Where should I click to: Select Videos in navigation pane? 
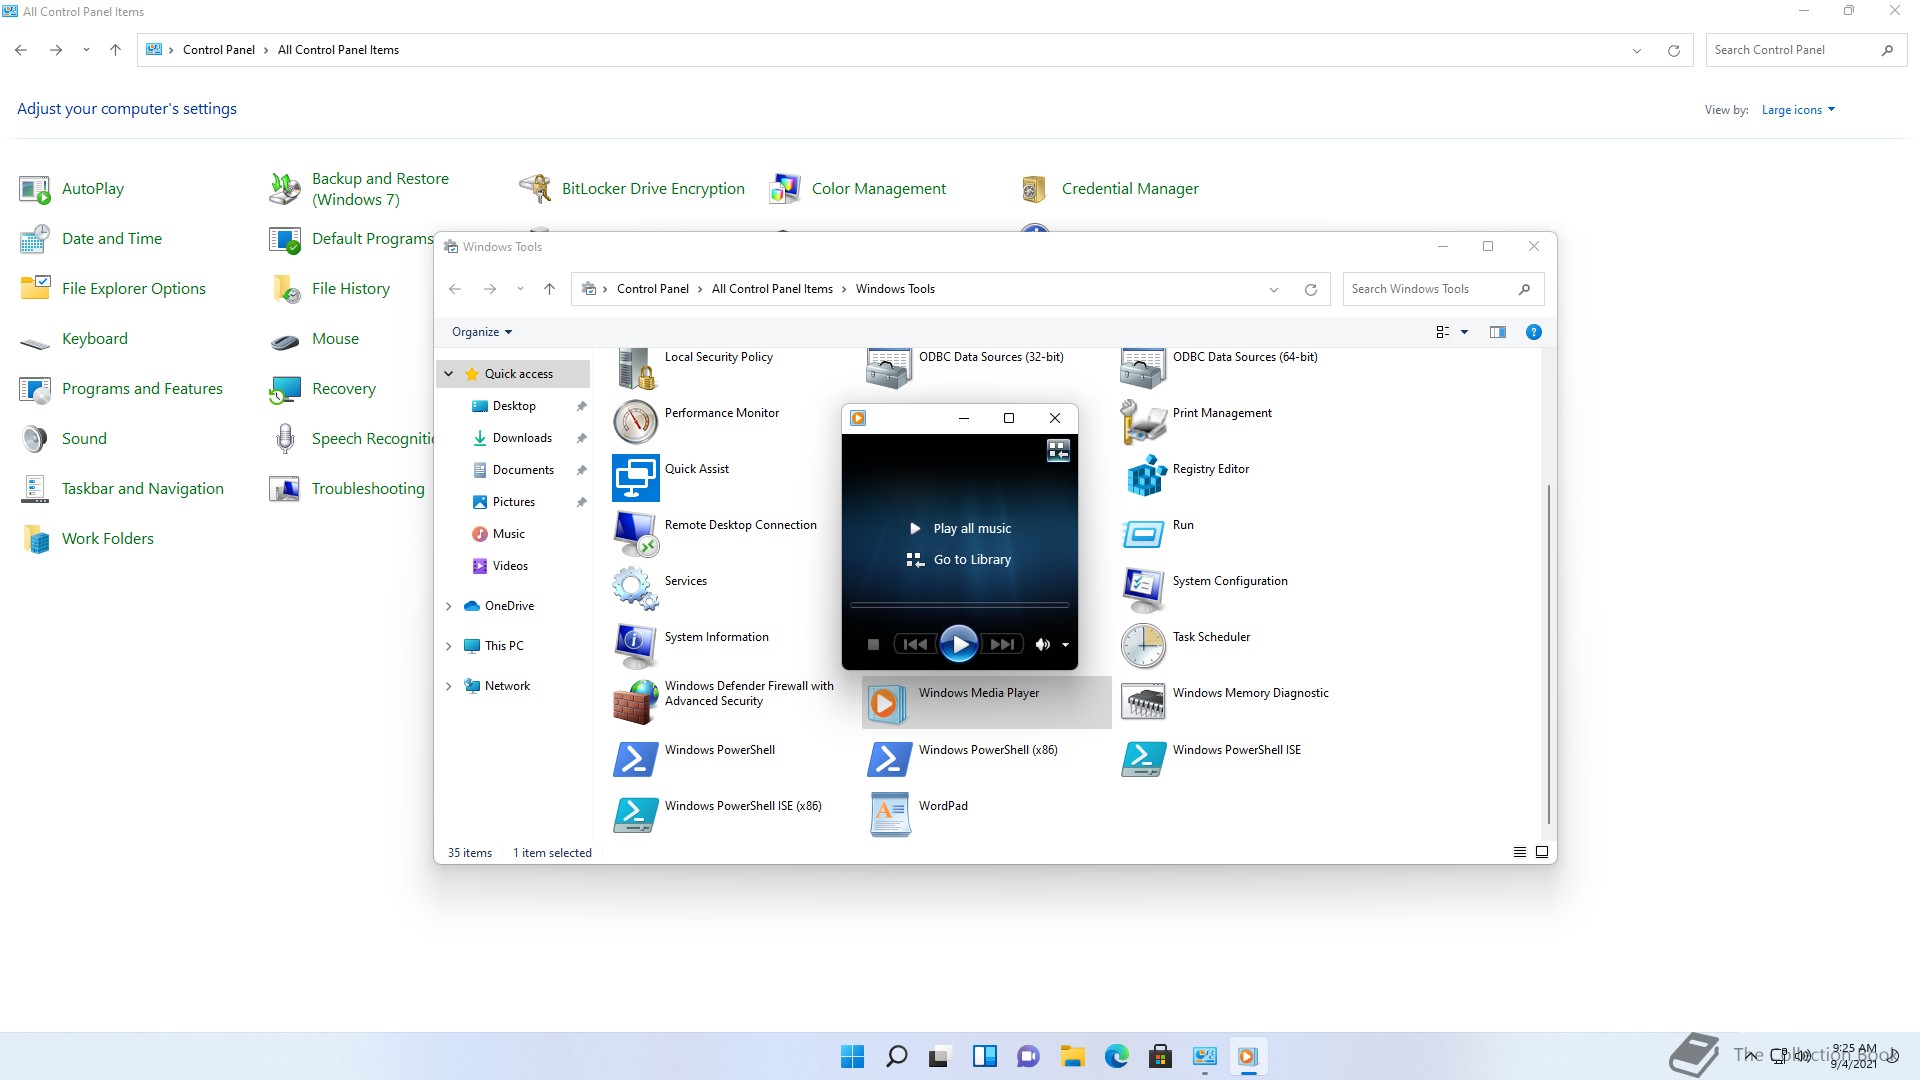pyautogui.click(x=510, y=566)
